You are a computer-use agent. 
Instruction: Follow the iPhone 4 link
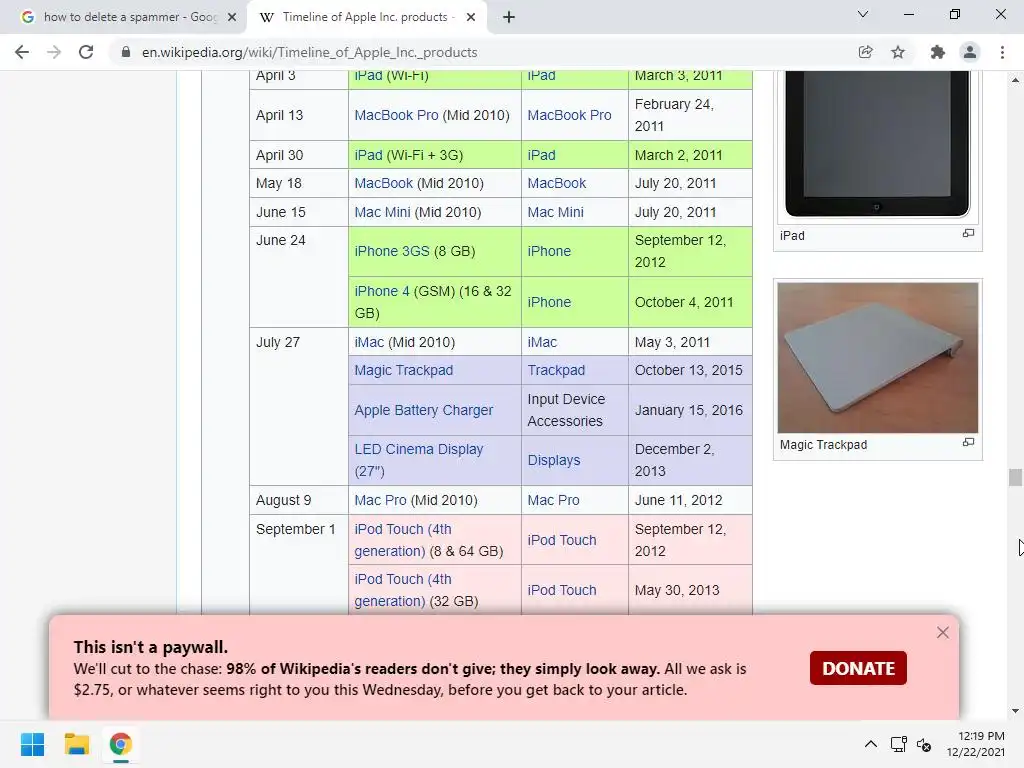tap(382, 291)
